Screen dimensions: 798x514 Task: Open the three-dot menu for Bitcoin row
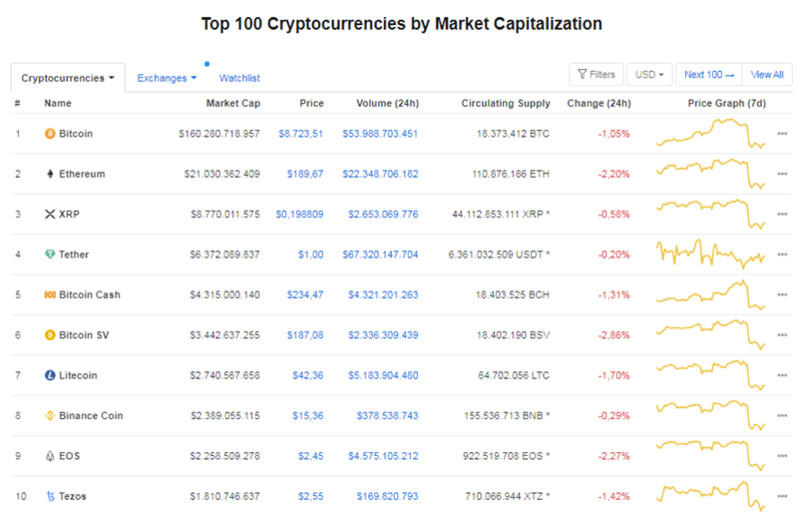click(782, 133)
